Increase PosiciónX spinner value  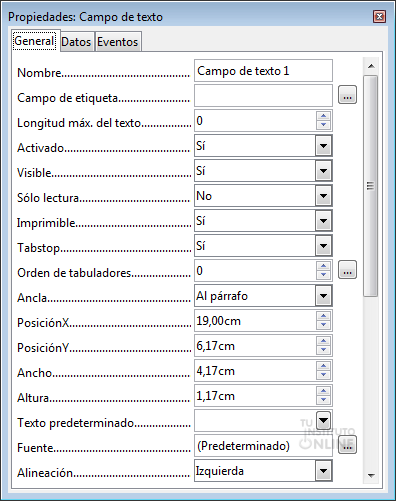pyautogui.click(x=323, y=316)
